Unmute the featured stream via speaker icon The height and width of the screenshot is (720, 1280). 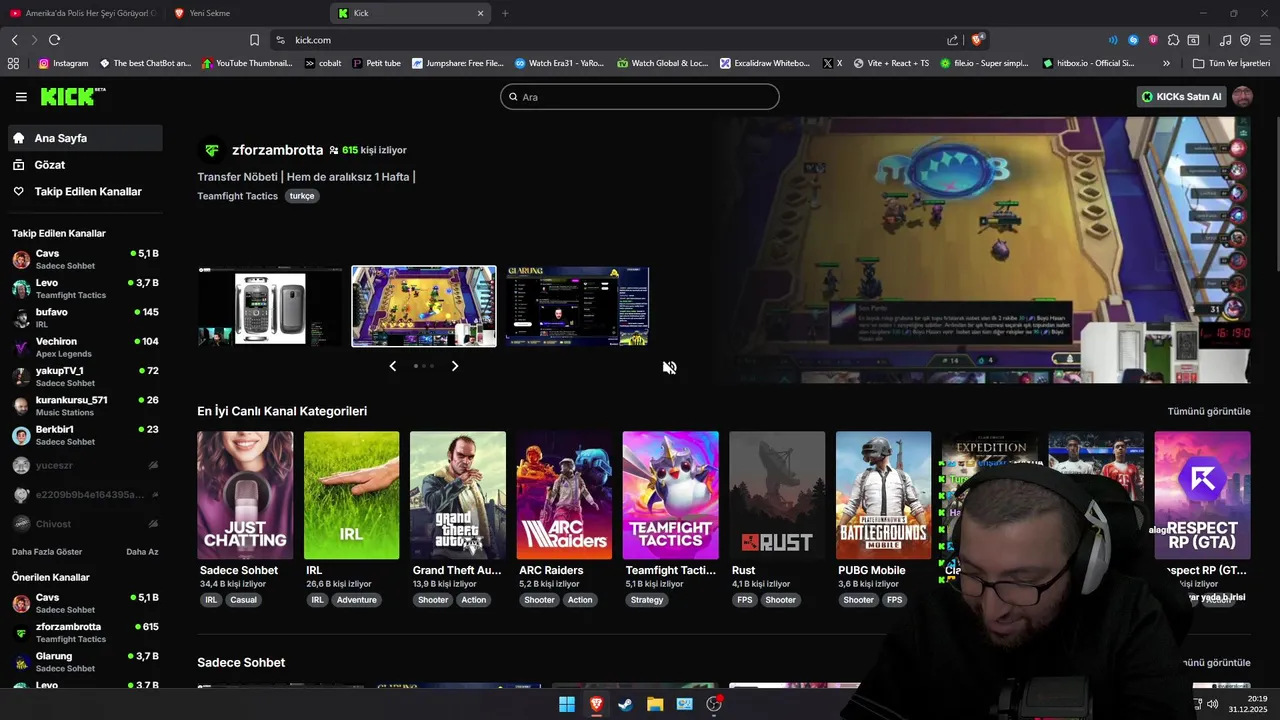click(x=669, y=367)
